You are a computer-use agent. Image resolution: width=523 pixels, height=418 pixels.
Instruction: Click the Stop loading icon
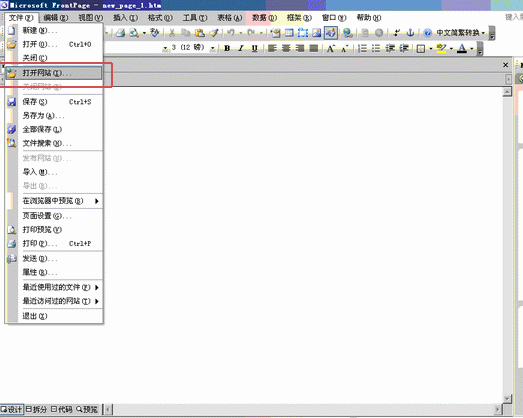coord(379,33)
